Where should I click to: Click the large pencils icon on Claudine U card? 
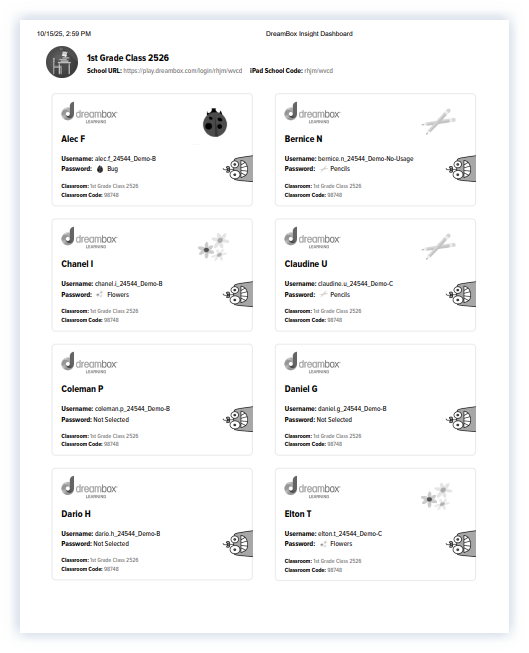[438, 246]
